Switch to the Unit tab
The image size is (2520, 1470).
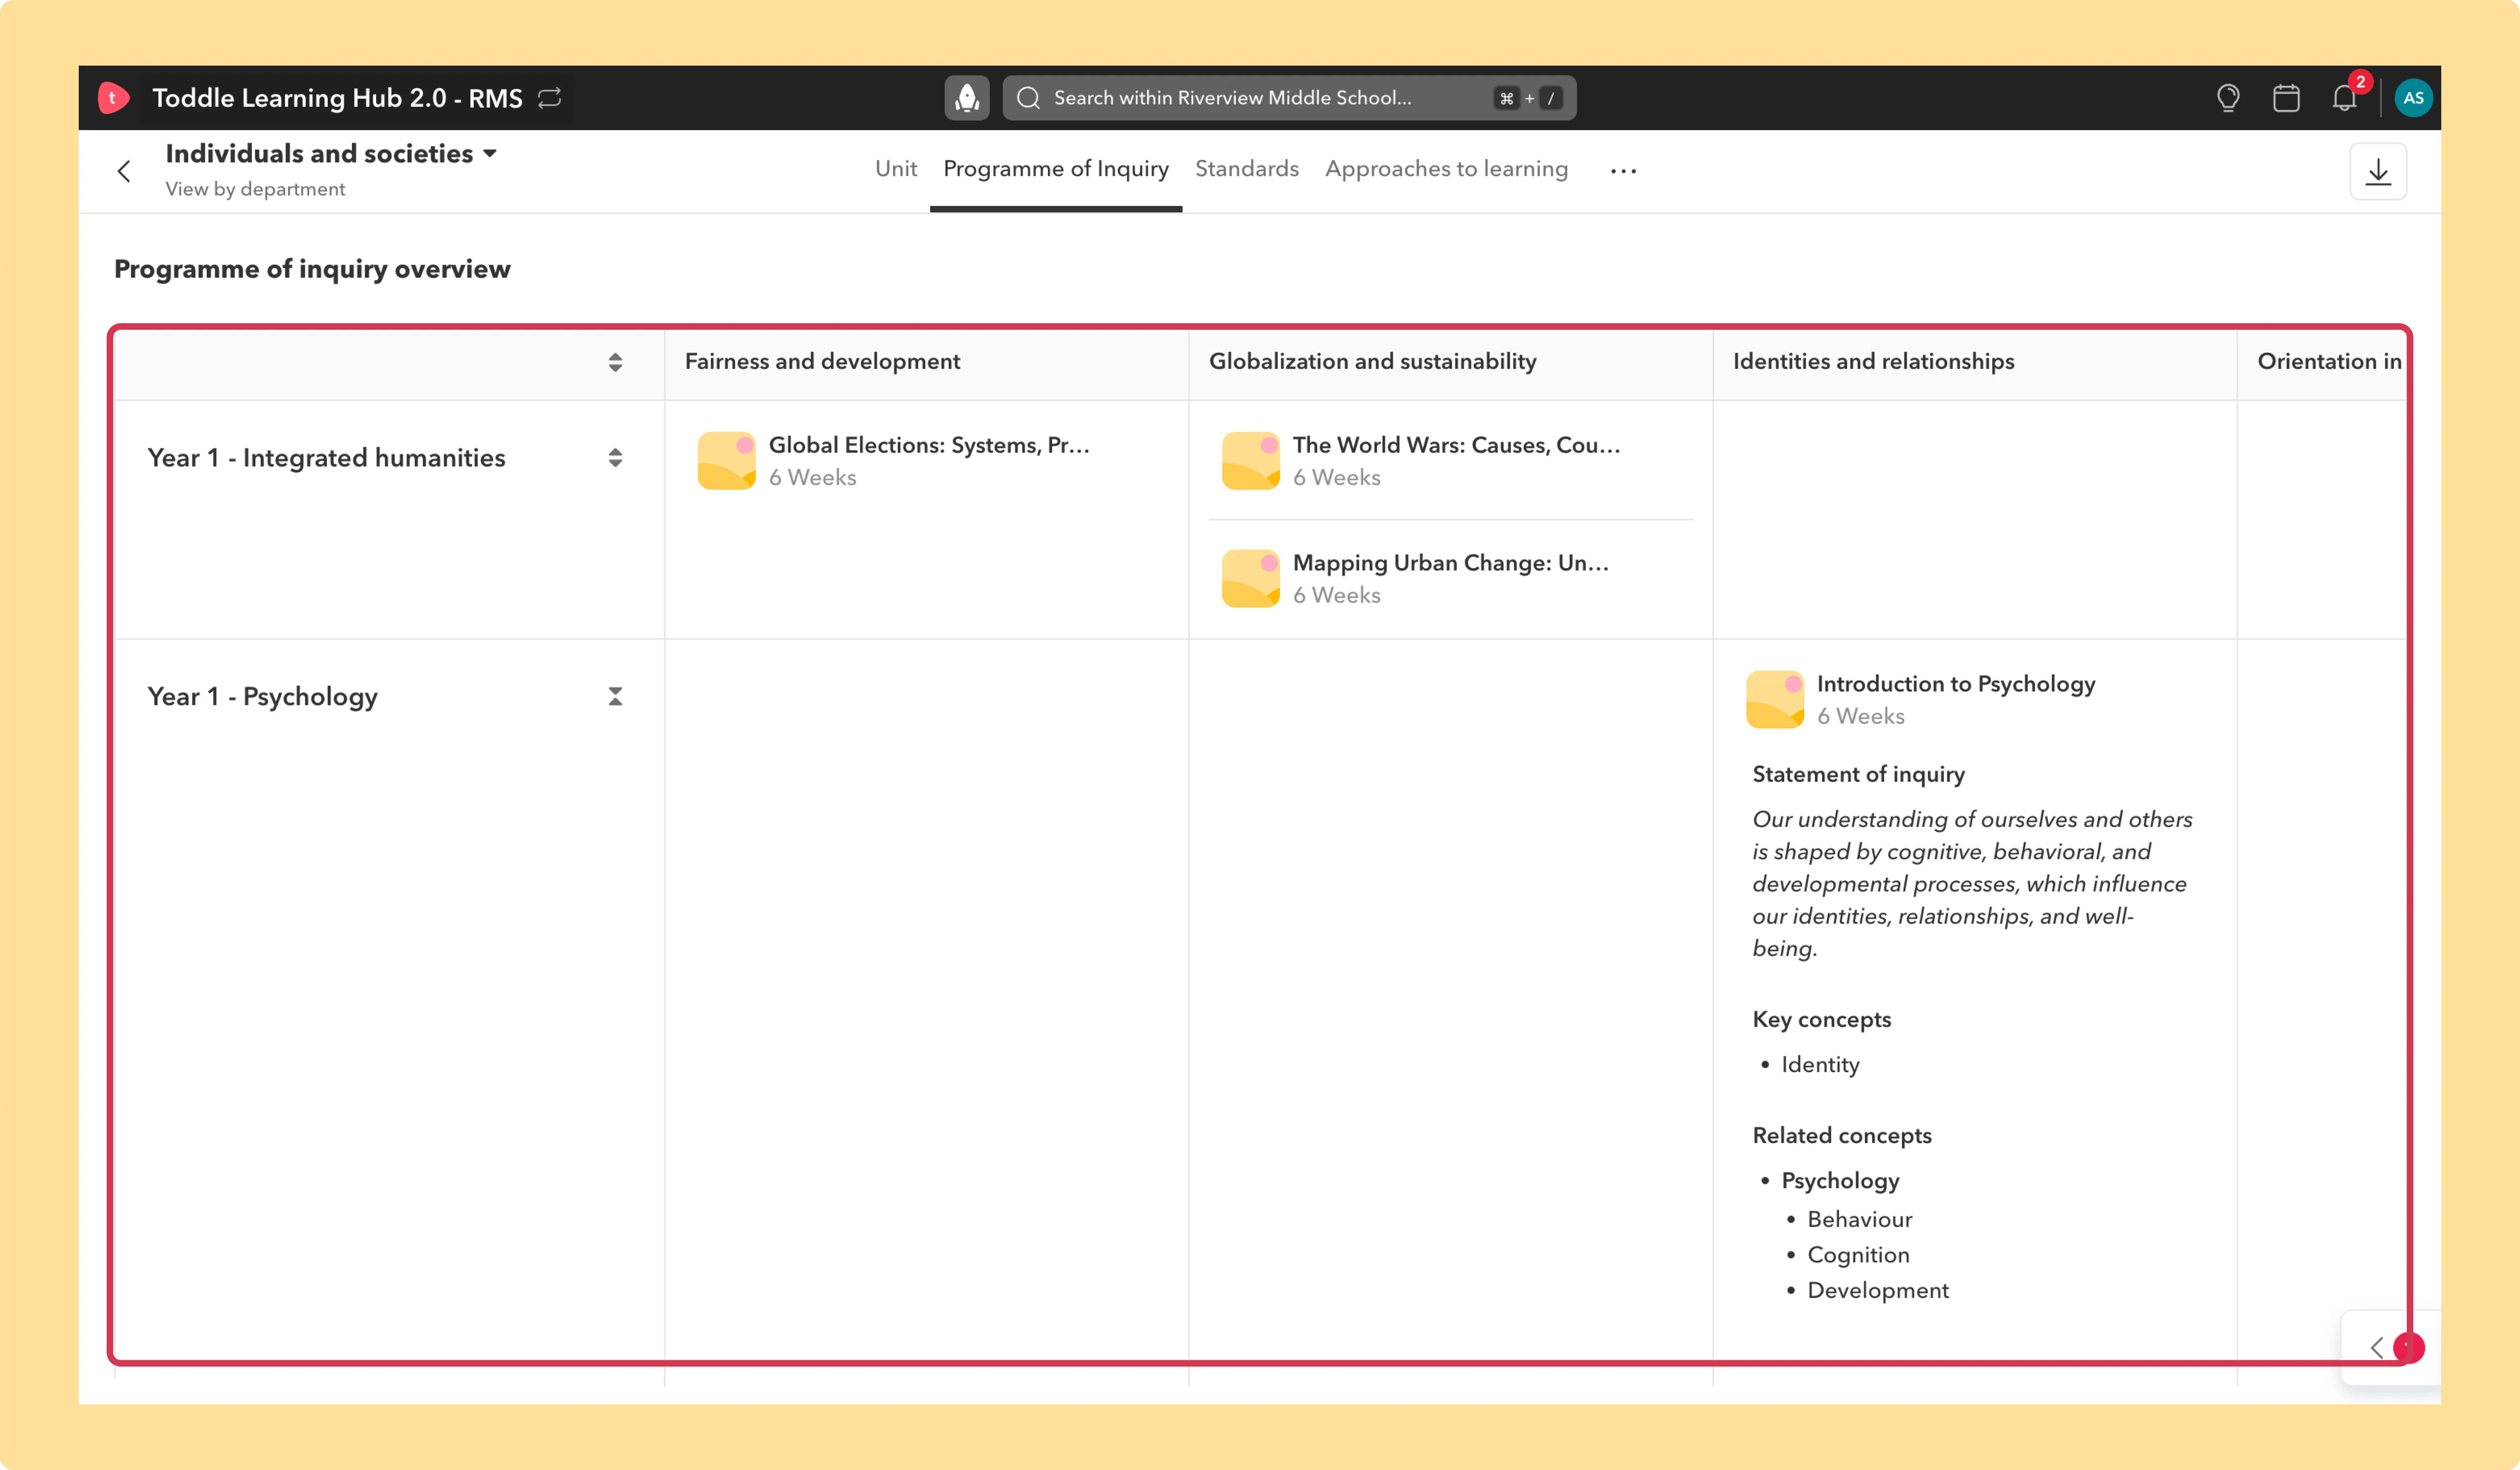tap(896, 169)
